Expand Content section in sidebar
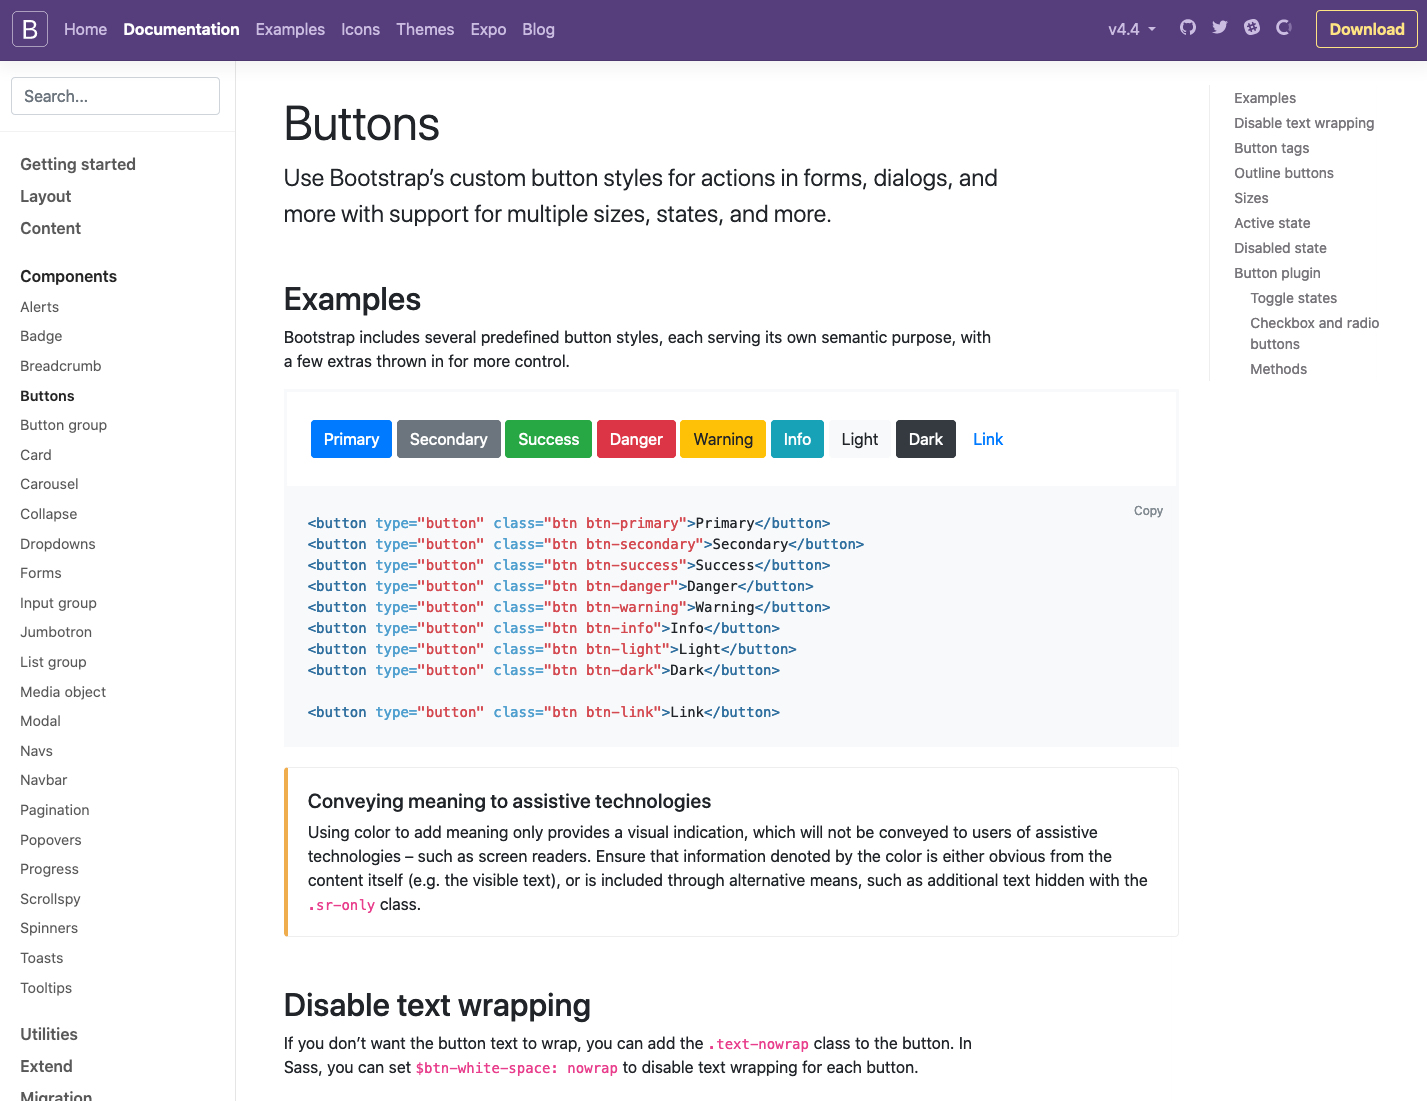 [x=51, y=228]
